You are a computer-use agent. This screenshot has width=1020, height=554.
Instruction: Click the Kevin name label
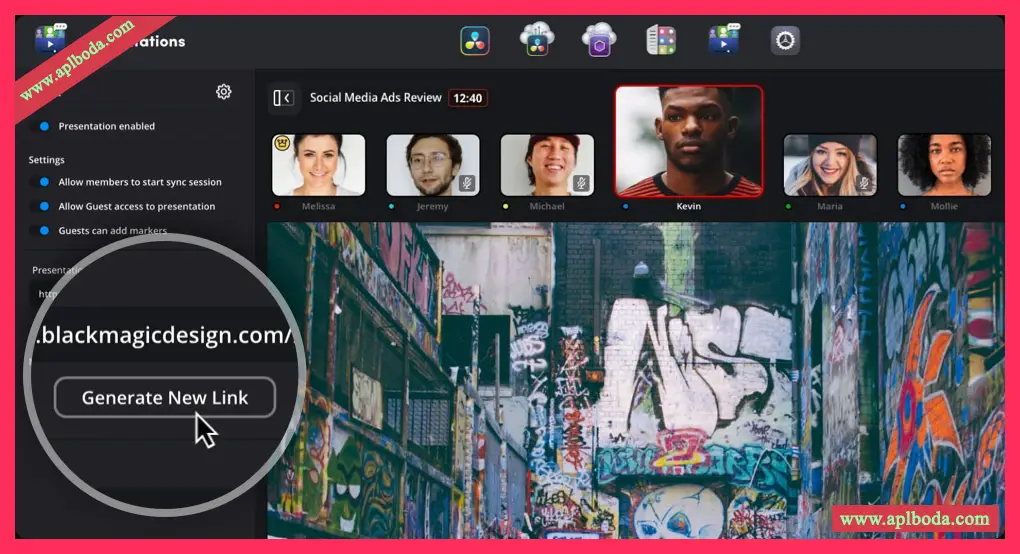click(689, 206)
